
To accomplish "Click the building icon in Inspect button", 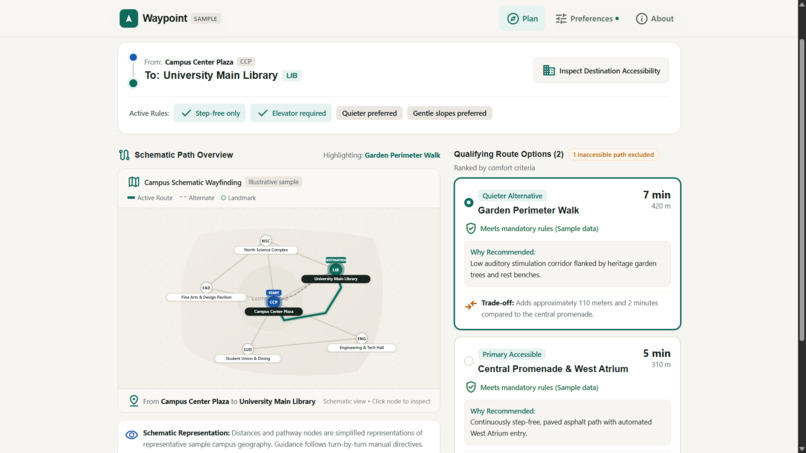I will click(x=548, y=70).
